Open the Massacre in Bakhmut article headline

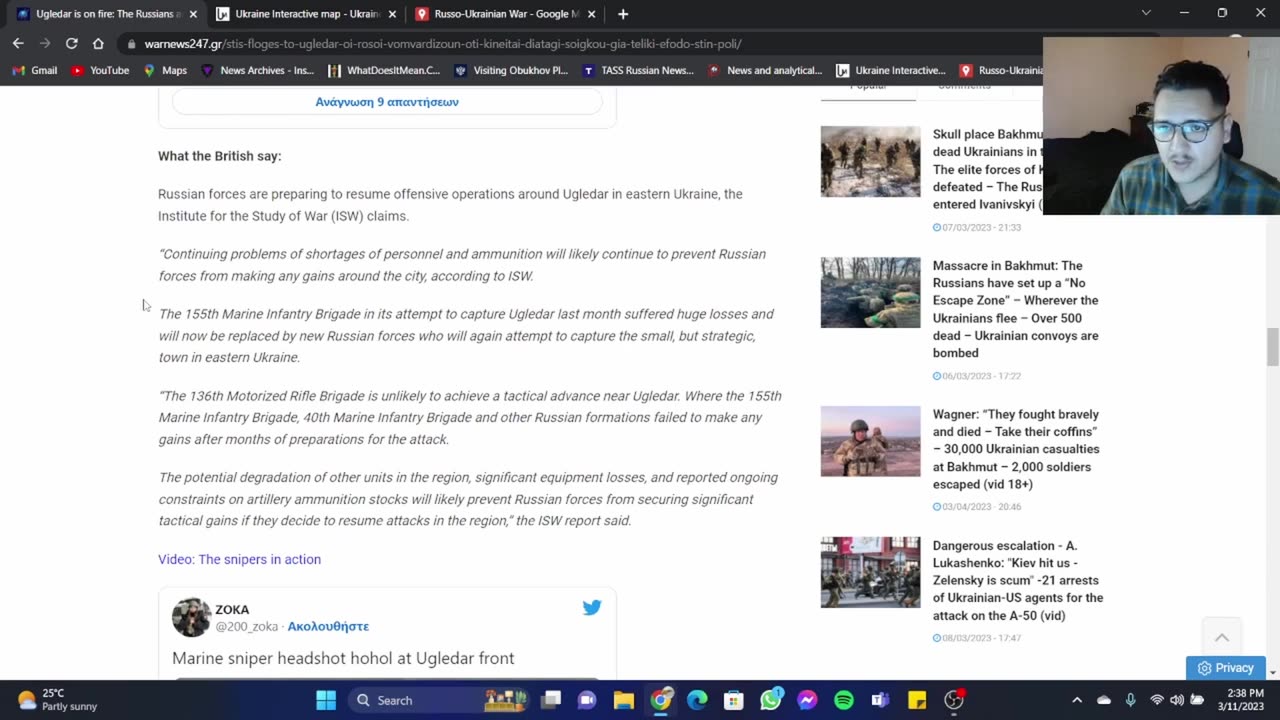click(1016, 309)
